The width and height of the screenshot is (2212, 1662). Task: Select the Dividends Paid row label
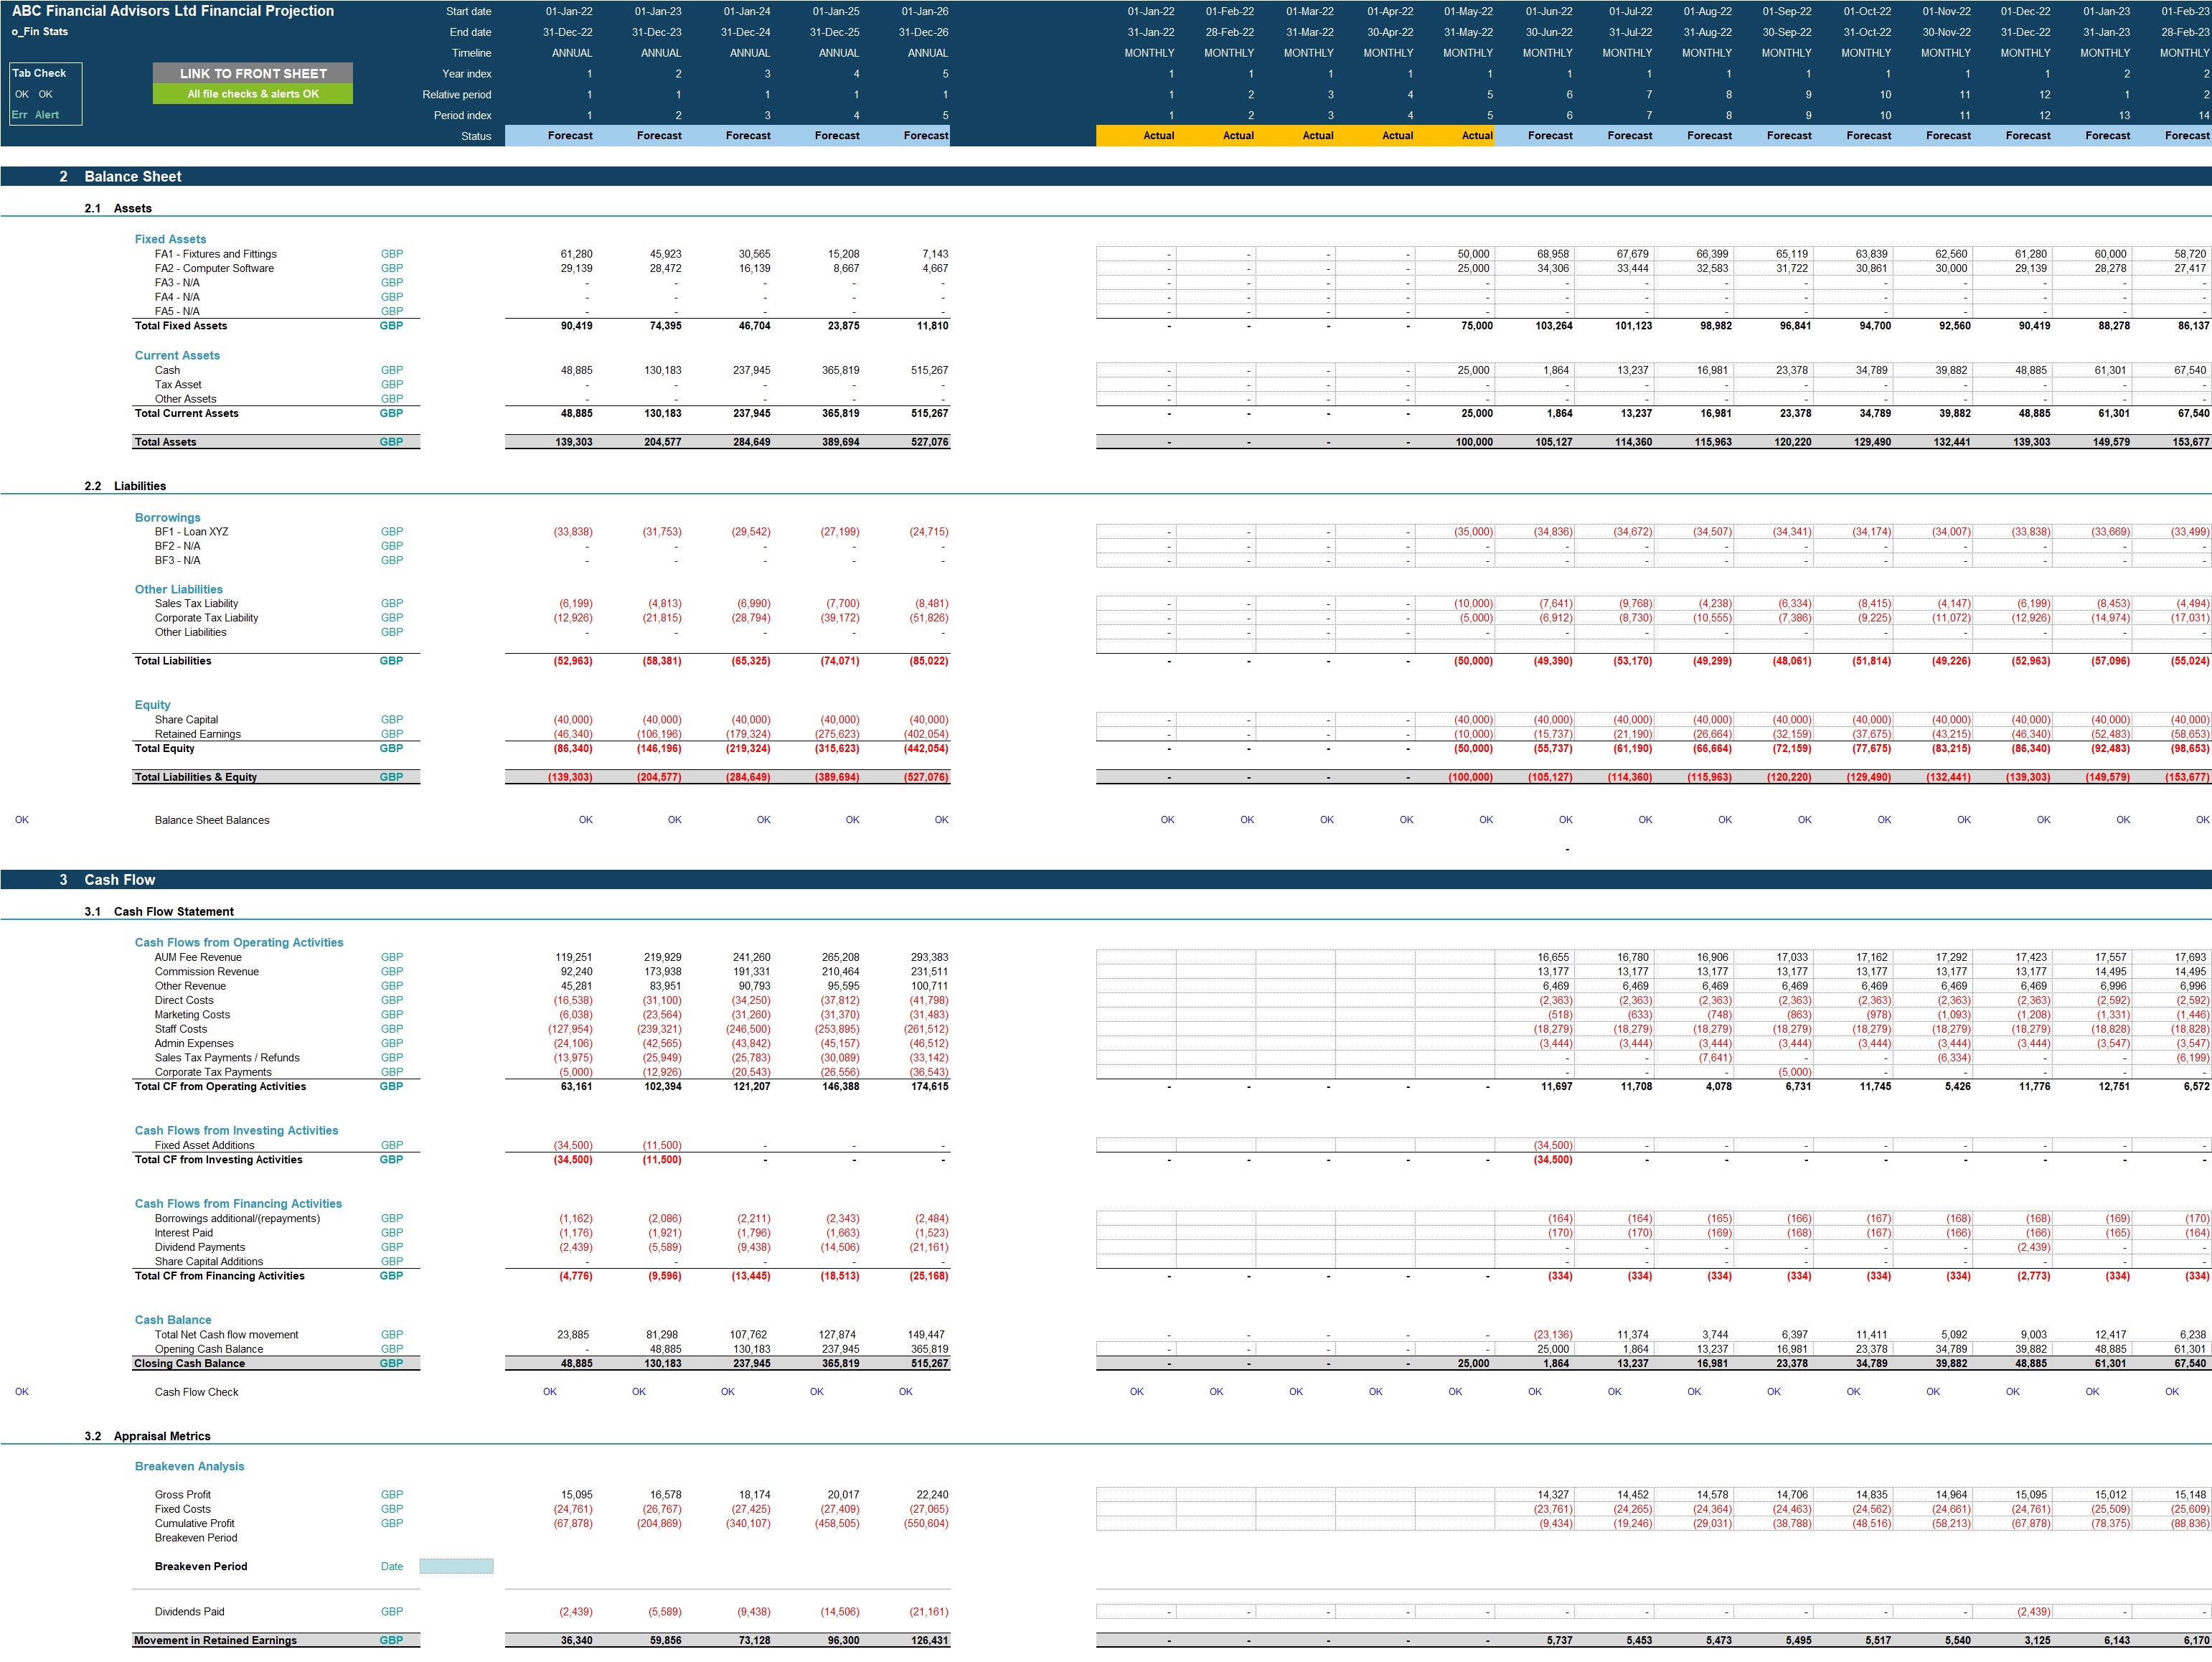tap(189, 1611)
